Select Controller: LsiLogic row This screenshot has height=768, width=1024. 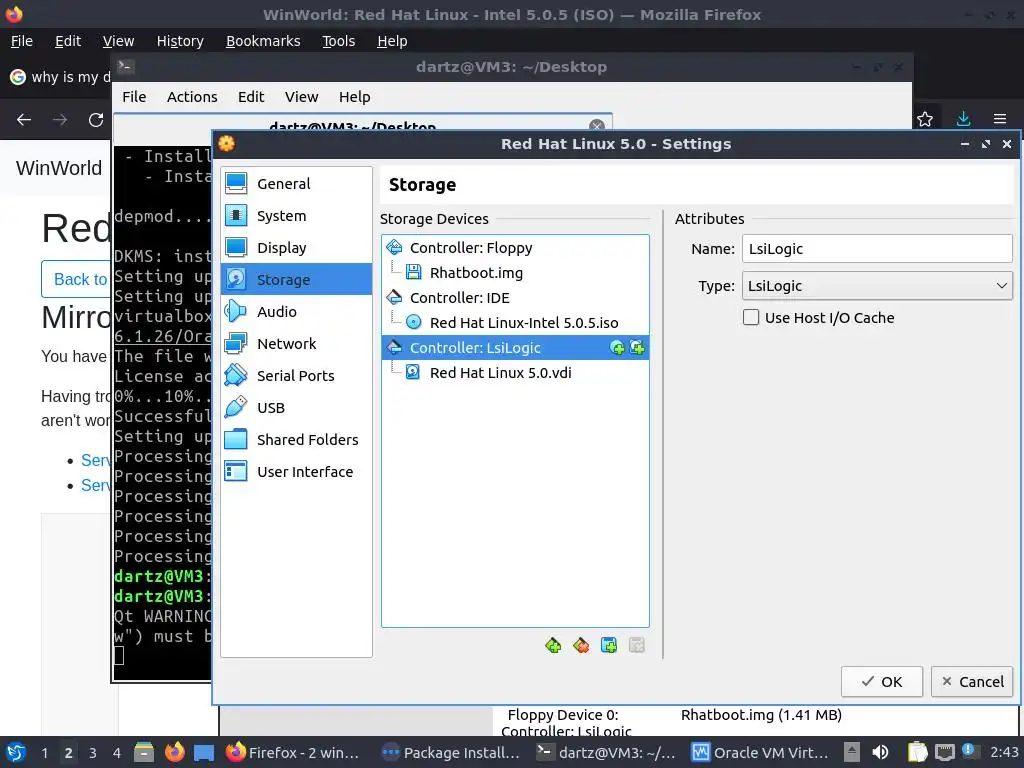(515, 348)
